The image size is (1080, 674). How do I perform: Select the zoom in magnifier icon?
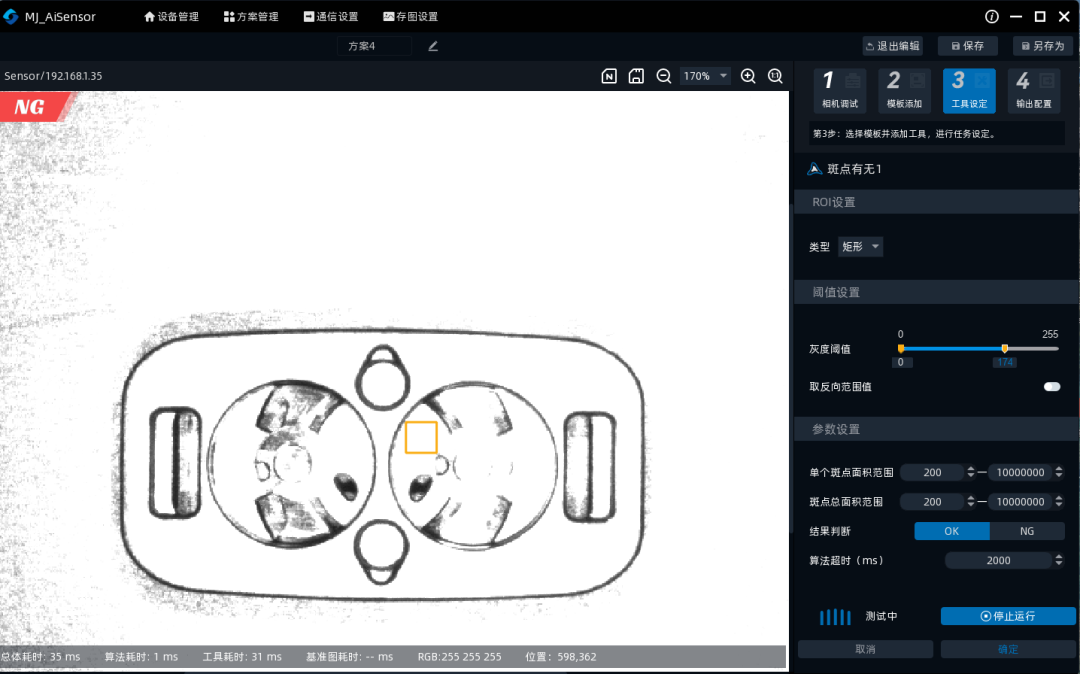tap(748, 75)
